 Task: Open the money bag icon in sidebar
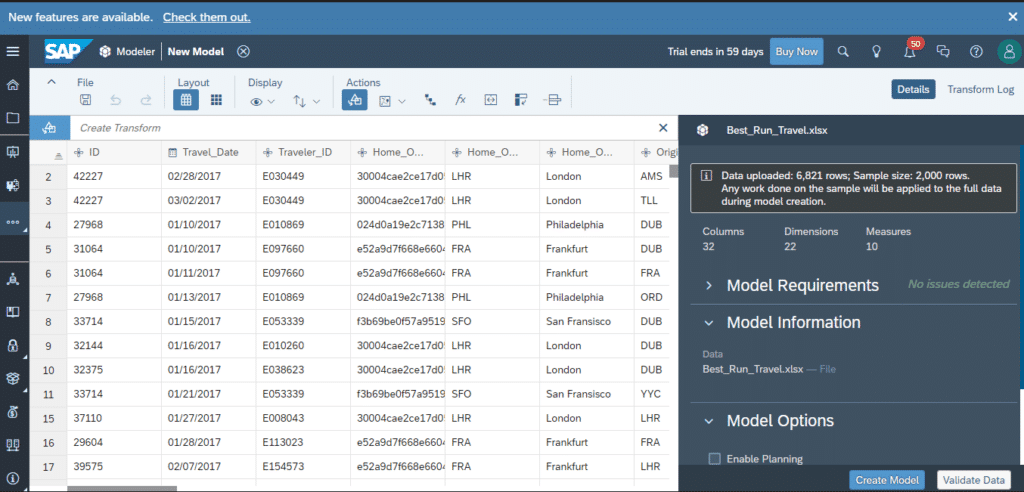[12, 412]
